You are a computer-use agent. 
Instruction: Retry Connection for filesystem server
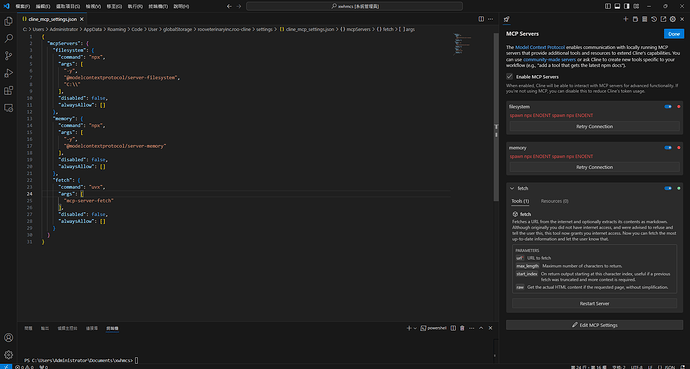tap(595, 127)
